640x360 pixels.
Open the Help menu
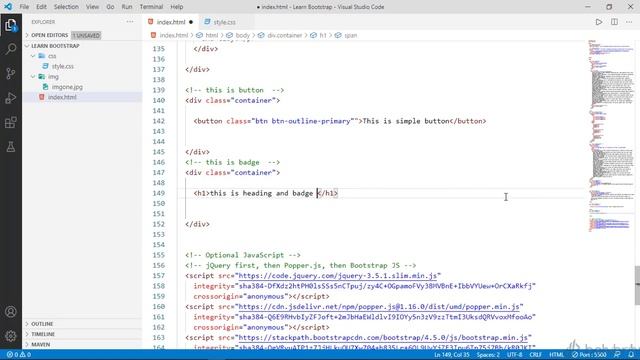(x=176, y=7)
